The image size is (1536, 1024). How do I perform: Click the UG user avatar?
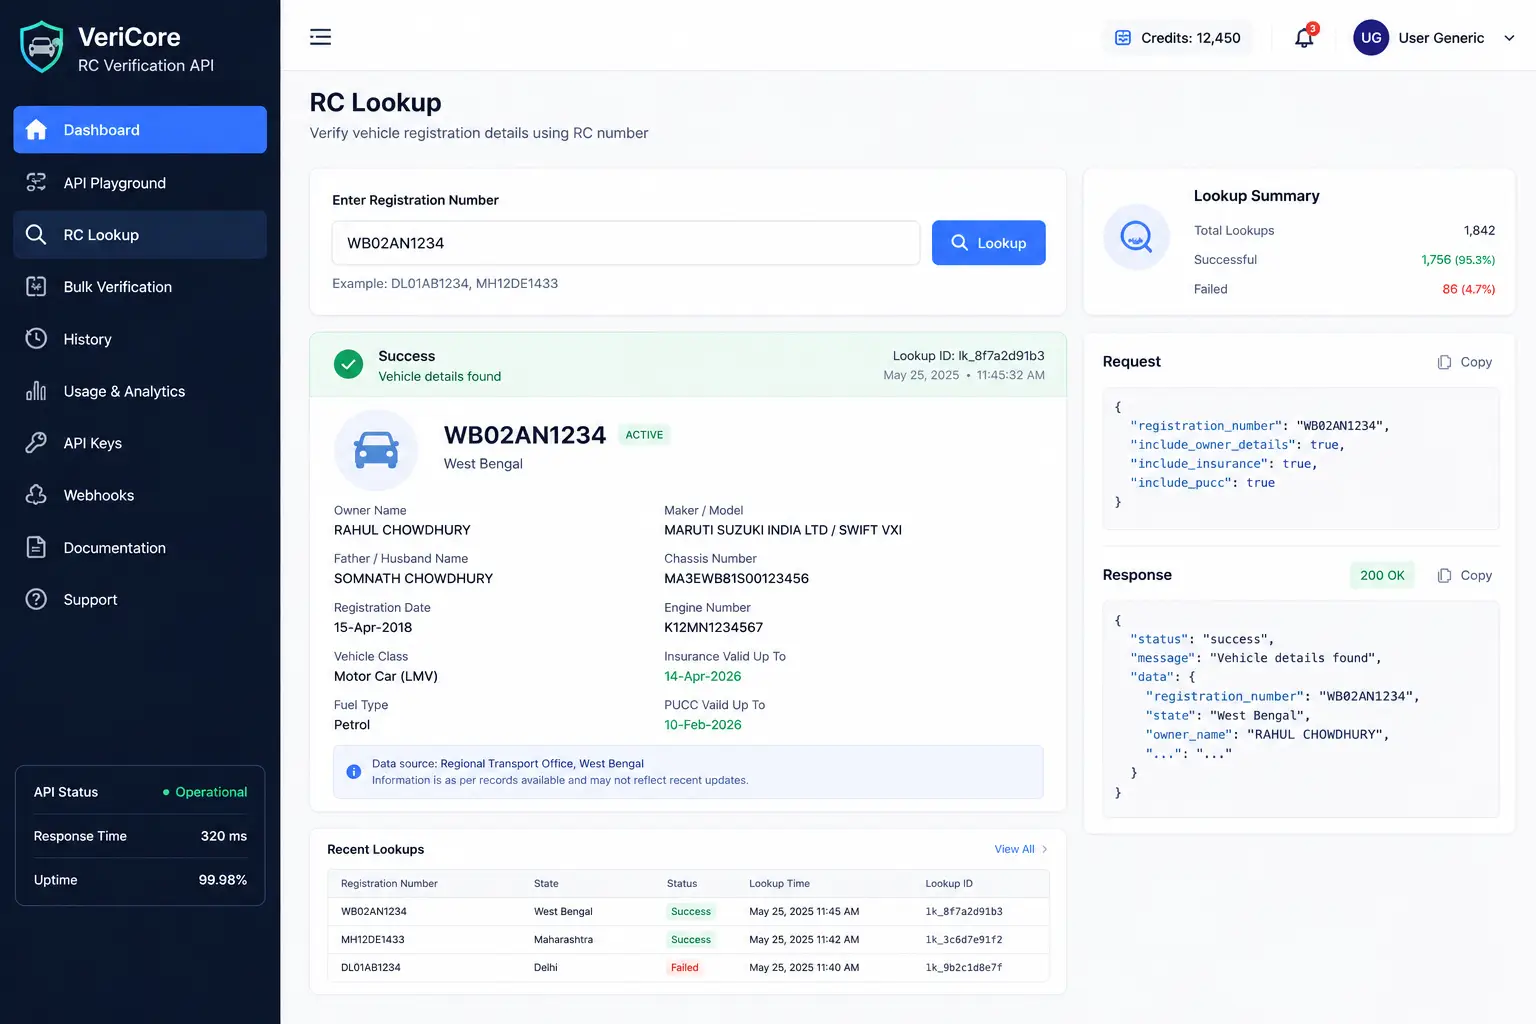tap(1371, 38)
